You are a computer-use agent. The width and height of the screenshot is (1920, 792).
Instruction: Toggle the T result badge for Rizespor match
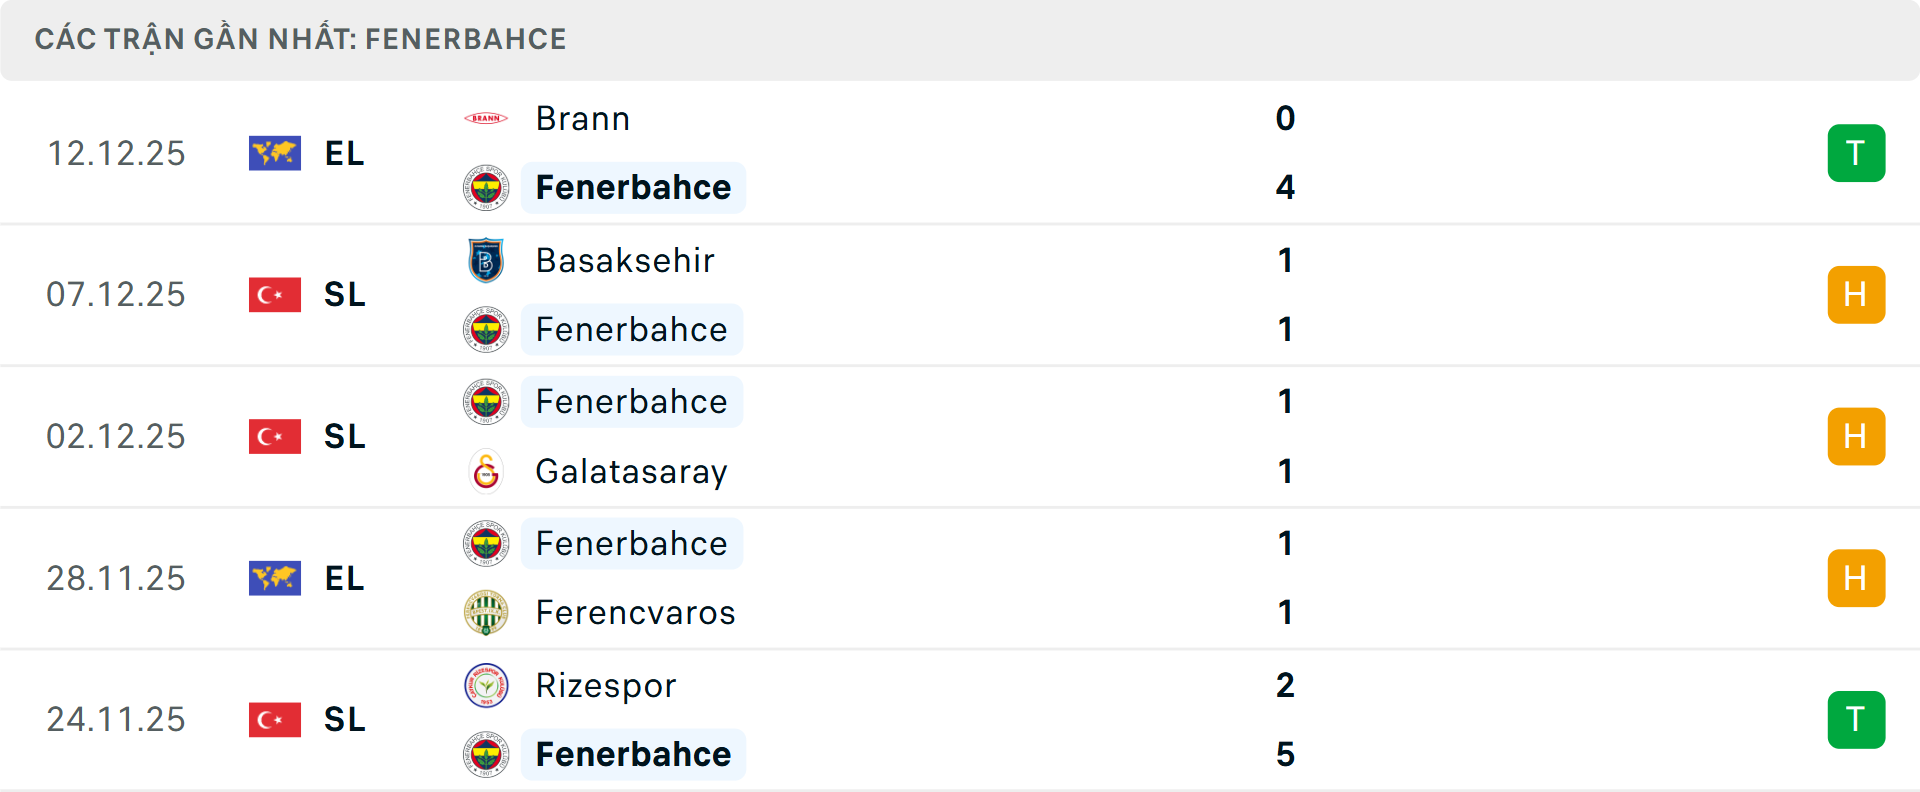coord(1856,719)
